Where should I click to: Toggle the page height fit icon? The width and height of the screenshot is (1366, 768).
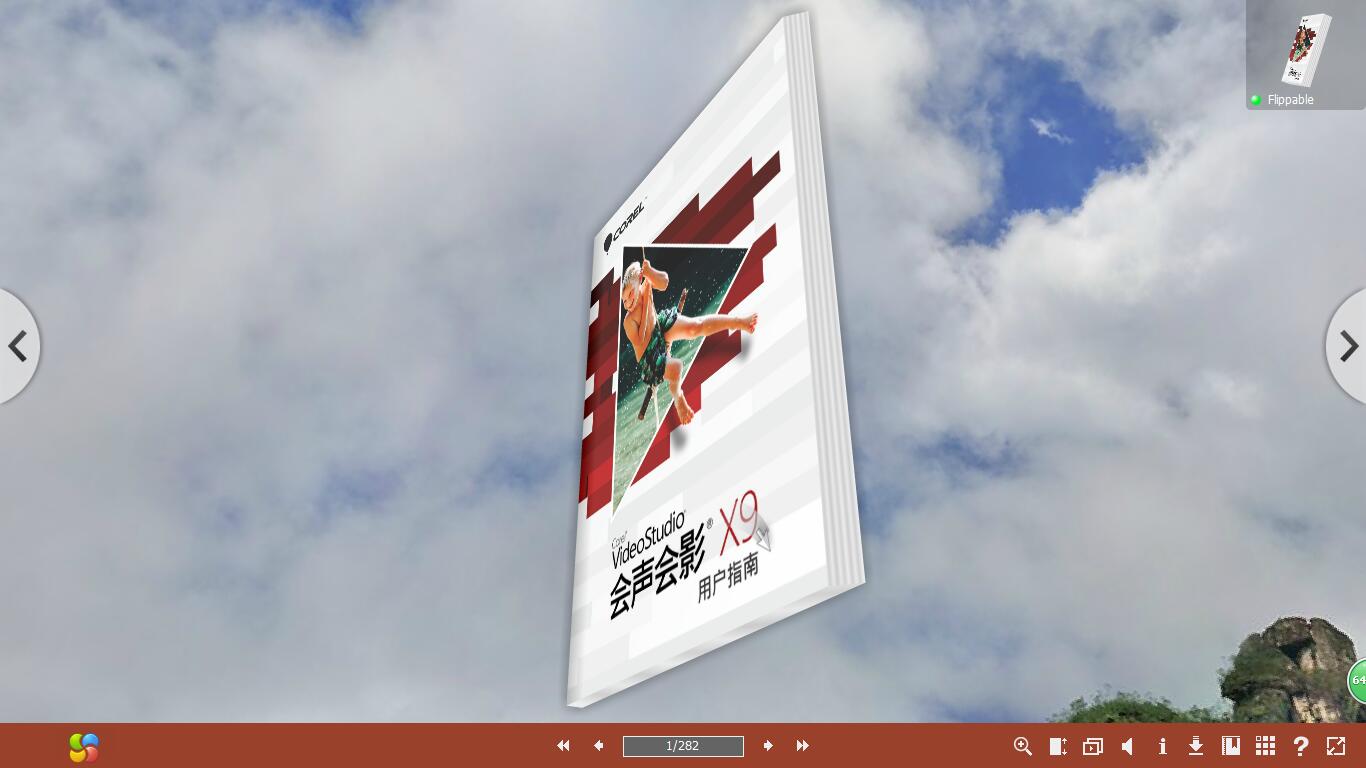[x=1058, y=746]
